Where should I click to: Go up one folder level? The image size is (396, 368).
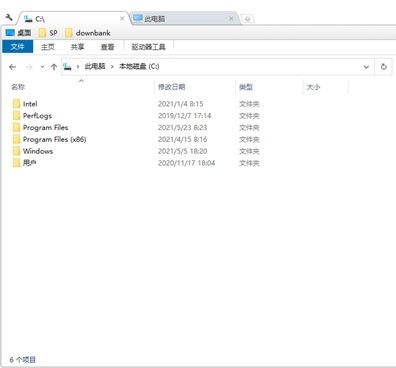(54, 67)
